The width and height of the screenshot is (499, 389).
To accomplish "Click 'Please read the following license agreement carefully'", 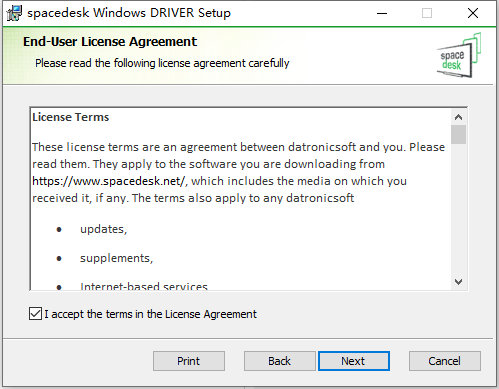I will (x=162, y=63).
